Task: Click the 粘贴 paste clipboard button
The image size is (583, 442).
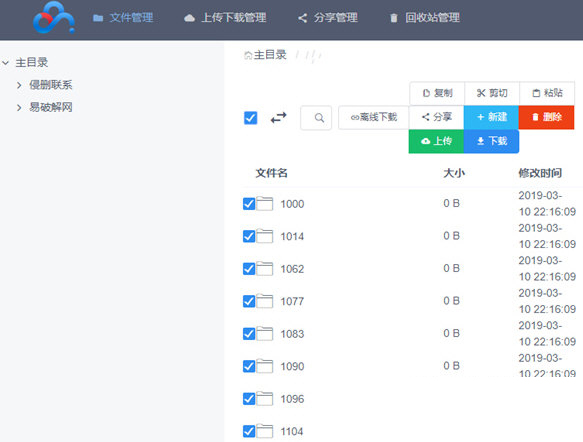Action: (547, 93)
